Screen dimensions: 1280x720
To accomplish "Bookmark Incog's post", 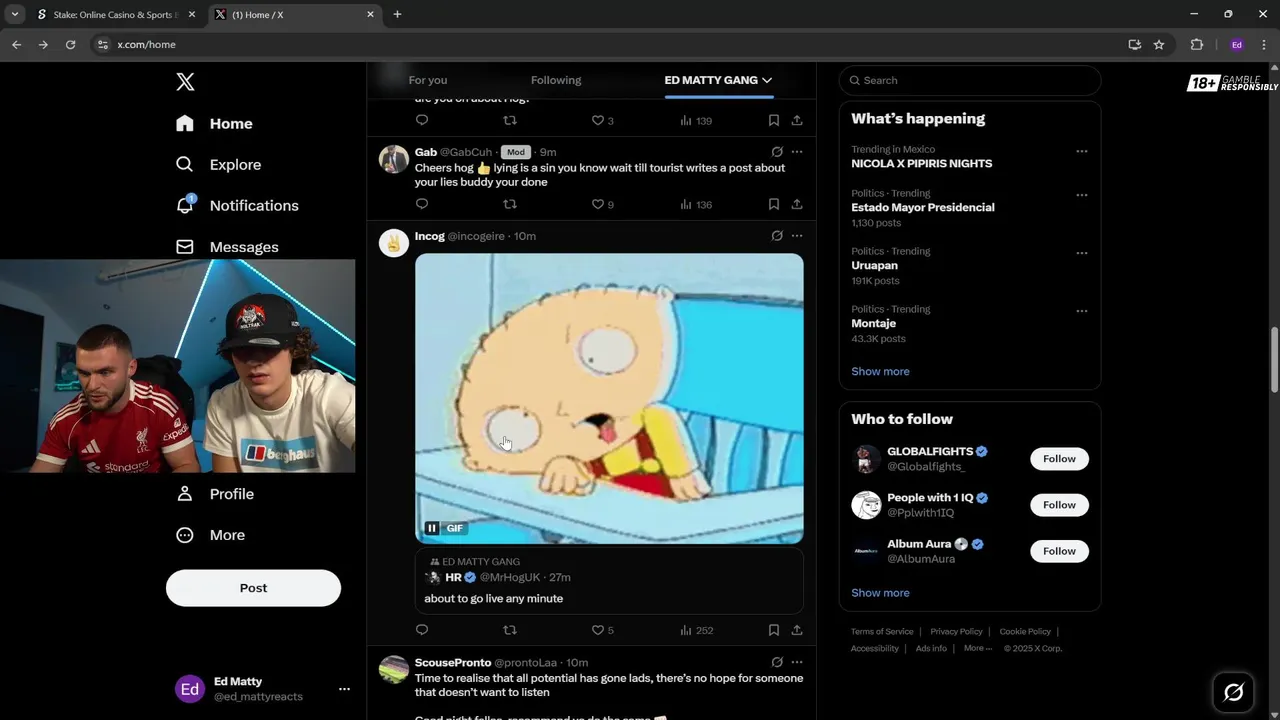I will 774,630.
